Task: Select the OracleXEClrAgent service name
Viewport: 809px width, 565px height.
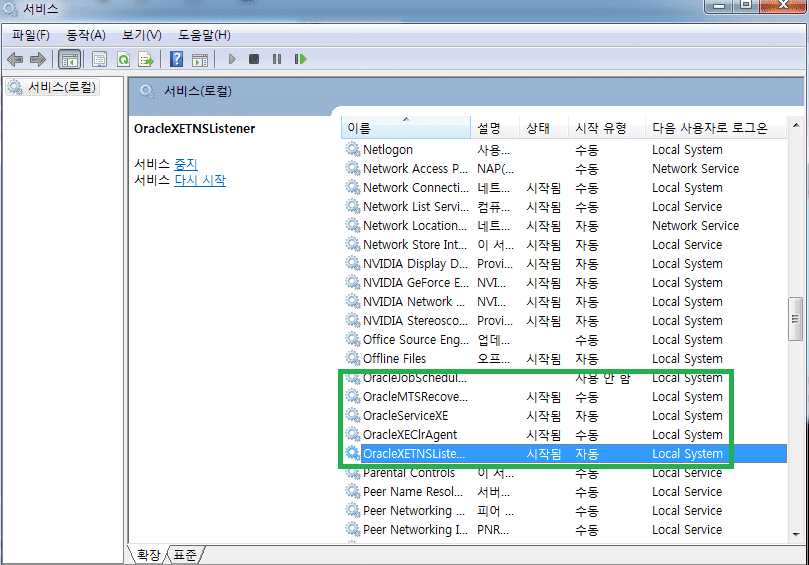Action: pyautogui.click(x=410, y=434)
